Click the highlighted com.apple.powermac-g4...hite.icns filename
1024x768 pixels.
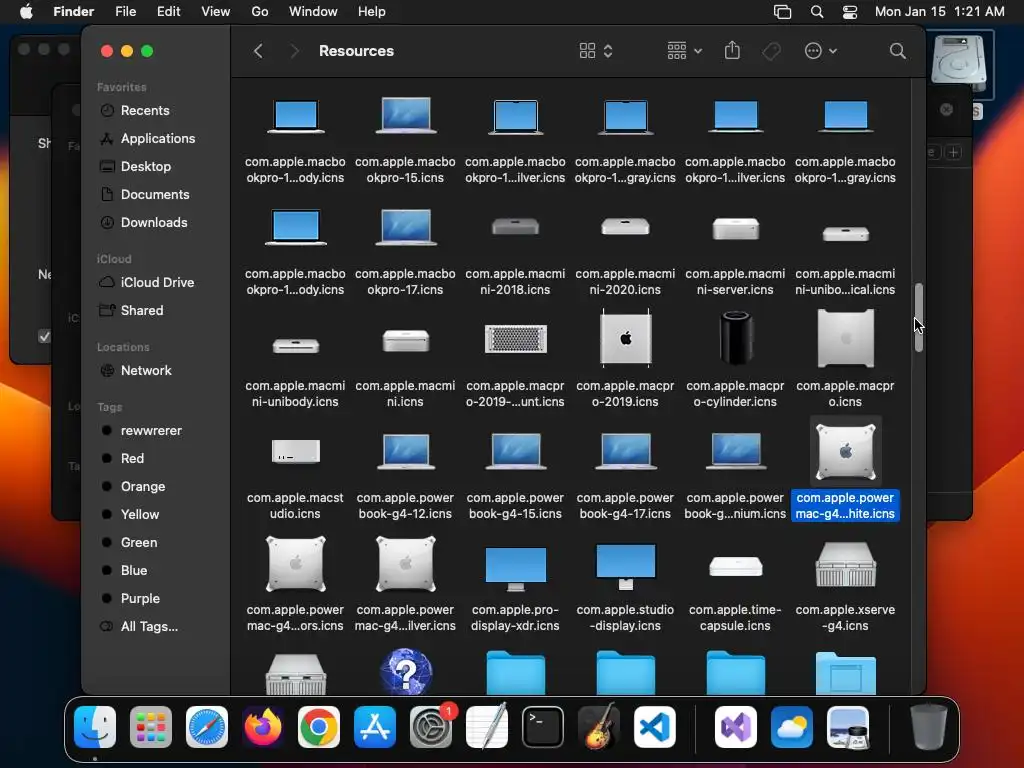845,505
